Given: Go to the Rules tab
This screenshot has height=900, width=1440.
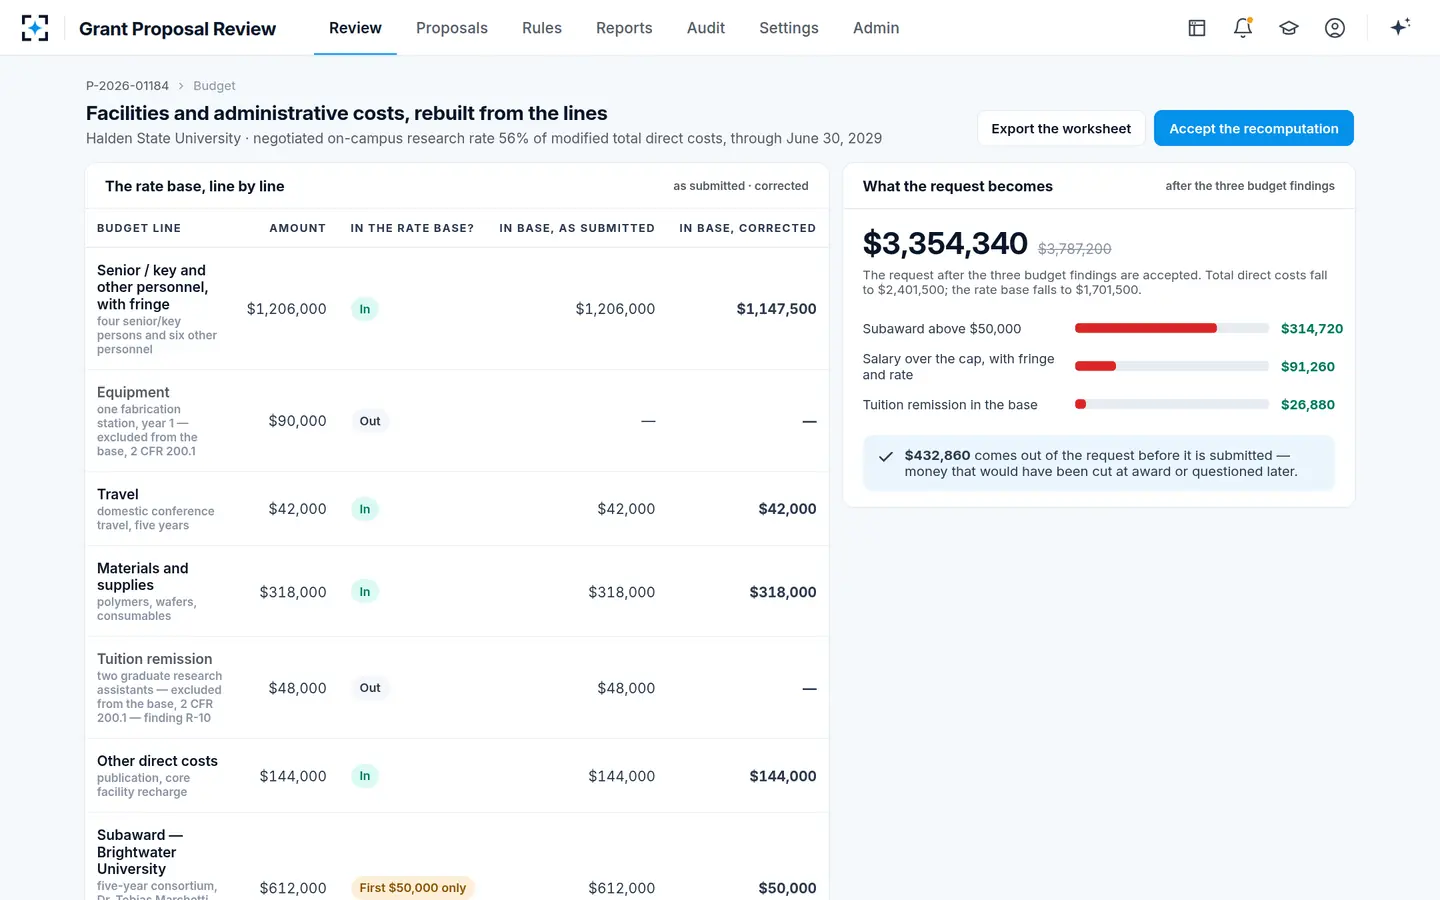Looking at the screenshot, I should pyautogui.click(x=542, y=28).
